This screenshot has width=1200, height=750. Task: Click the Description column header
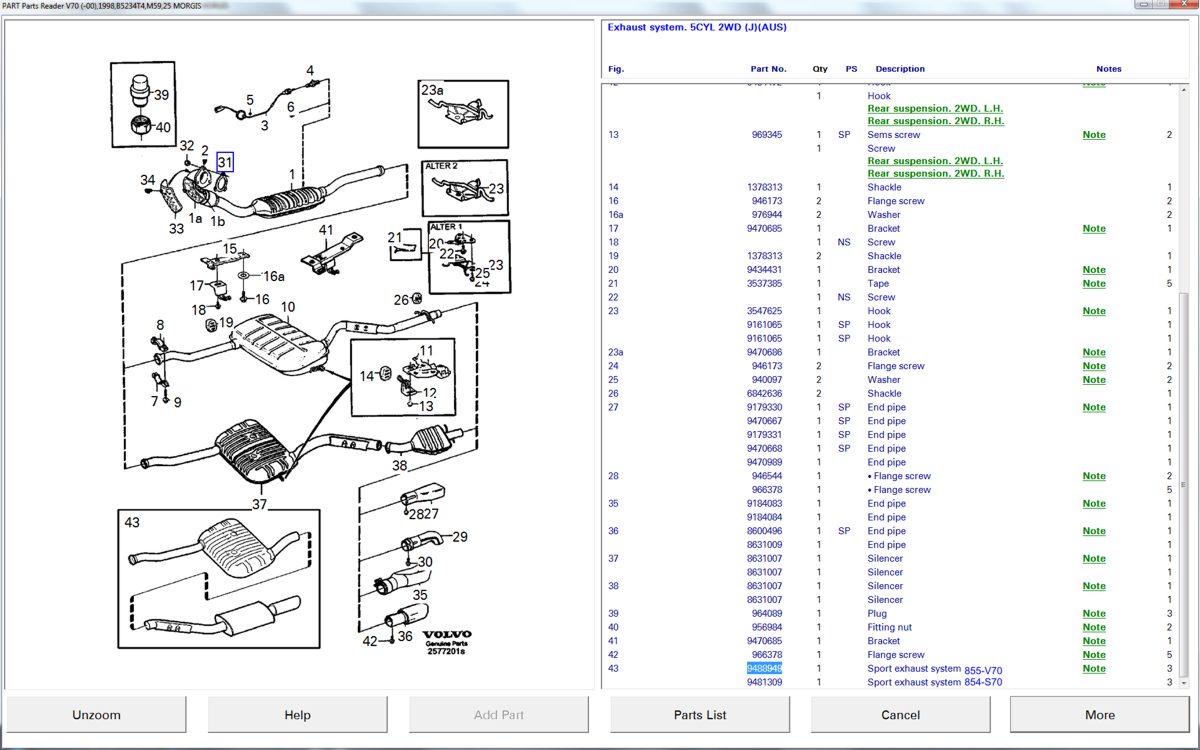click(899, 69)
